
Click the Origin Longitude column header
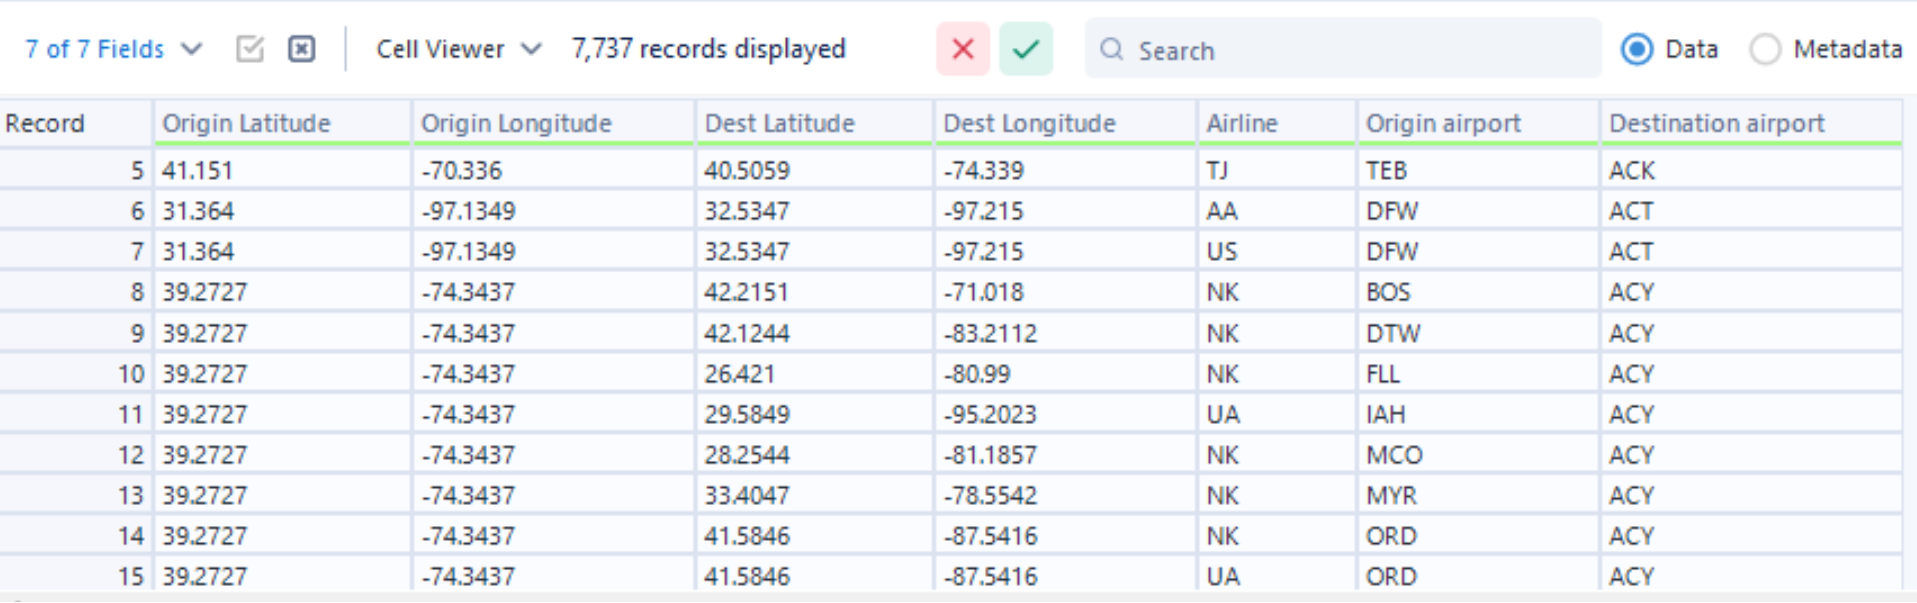516,123
